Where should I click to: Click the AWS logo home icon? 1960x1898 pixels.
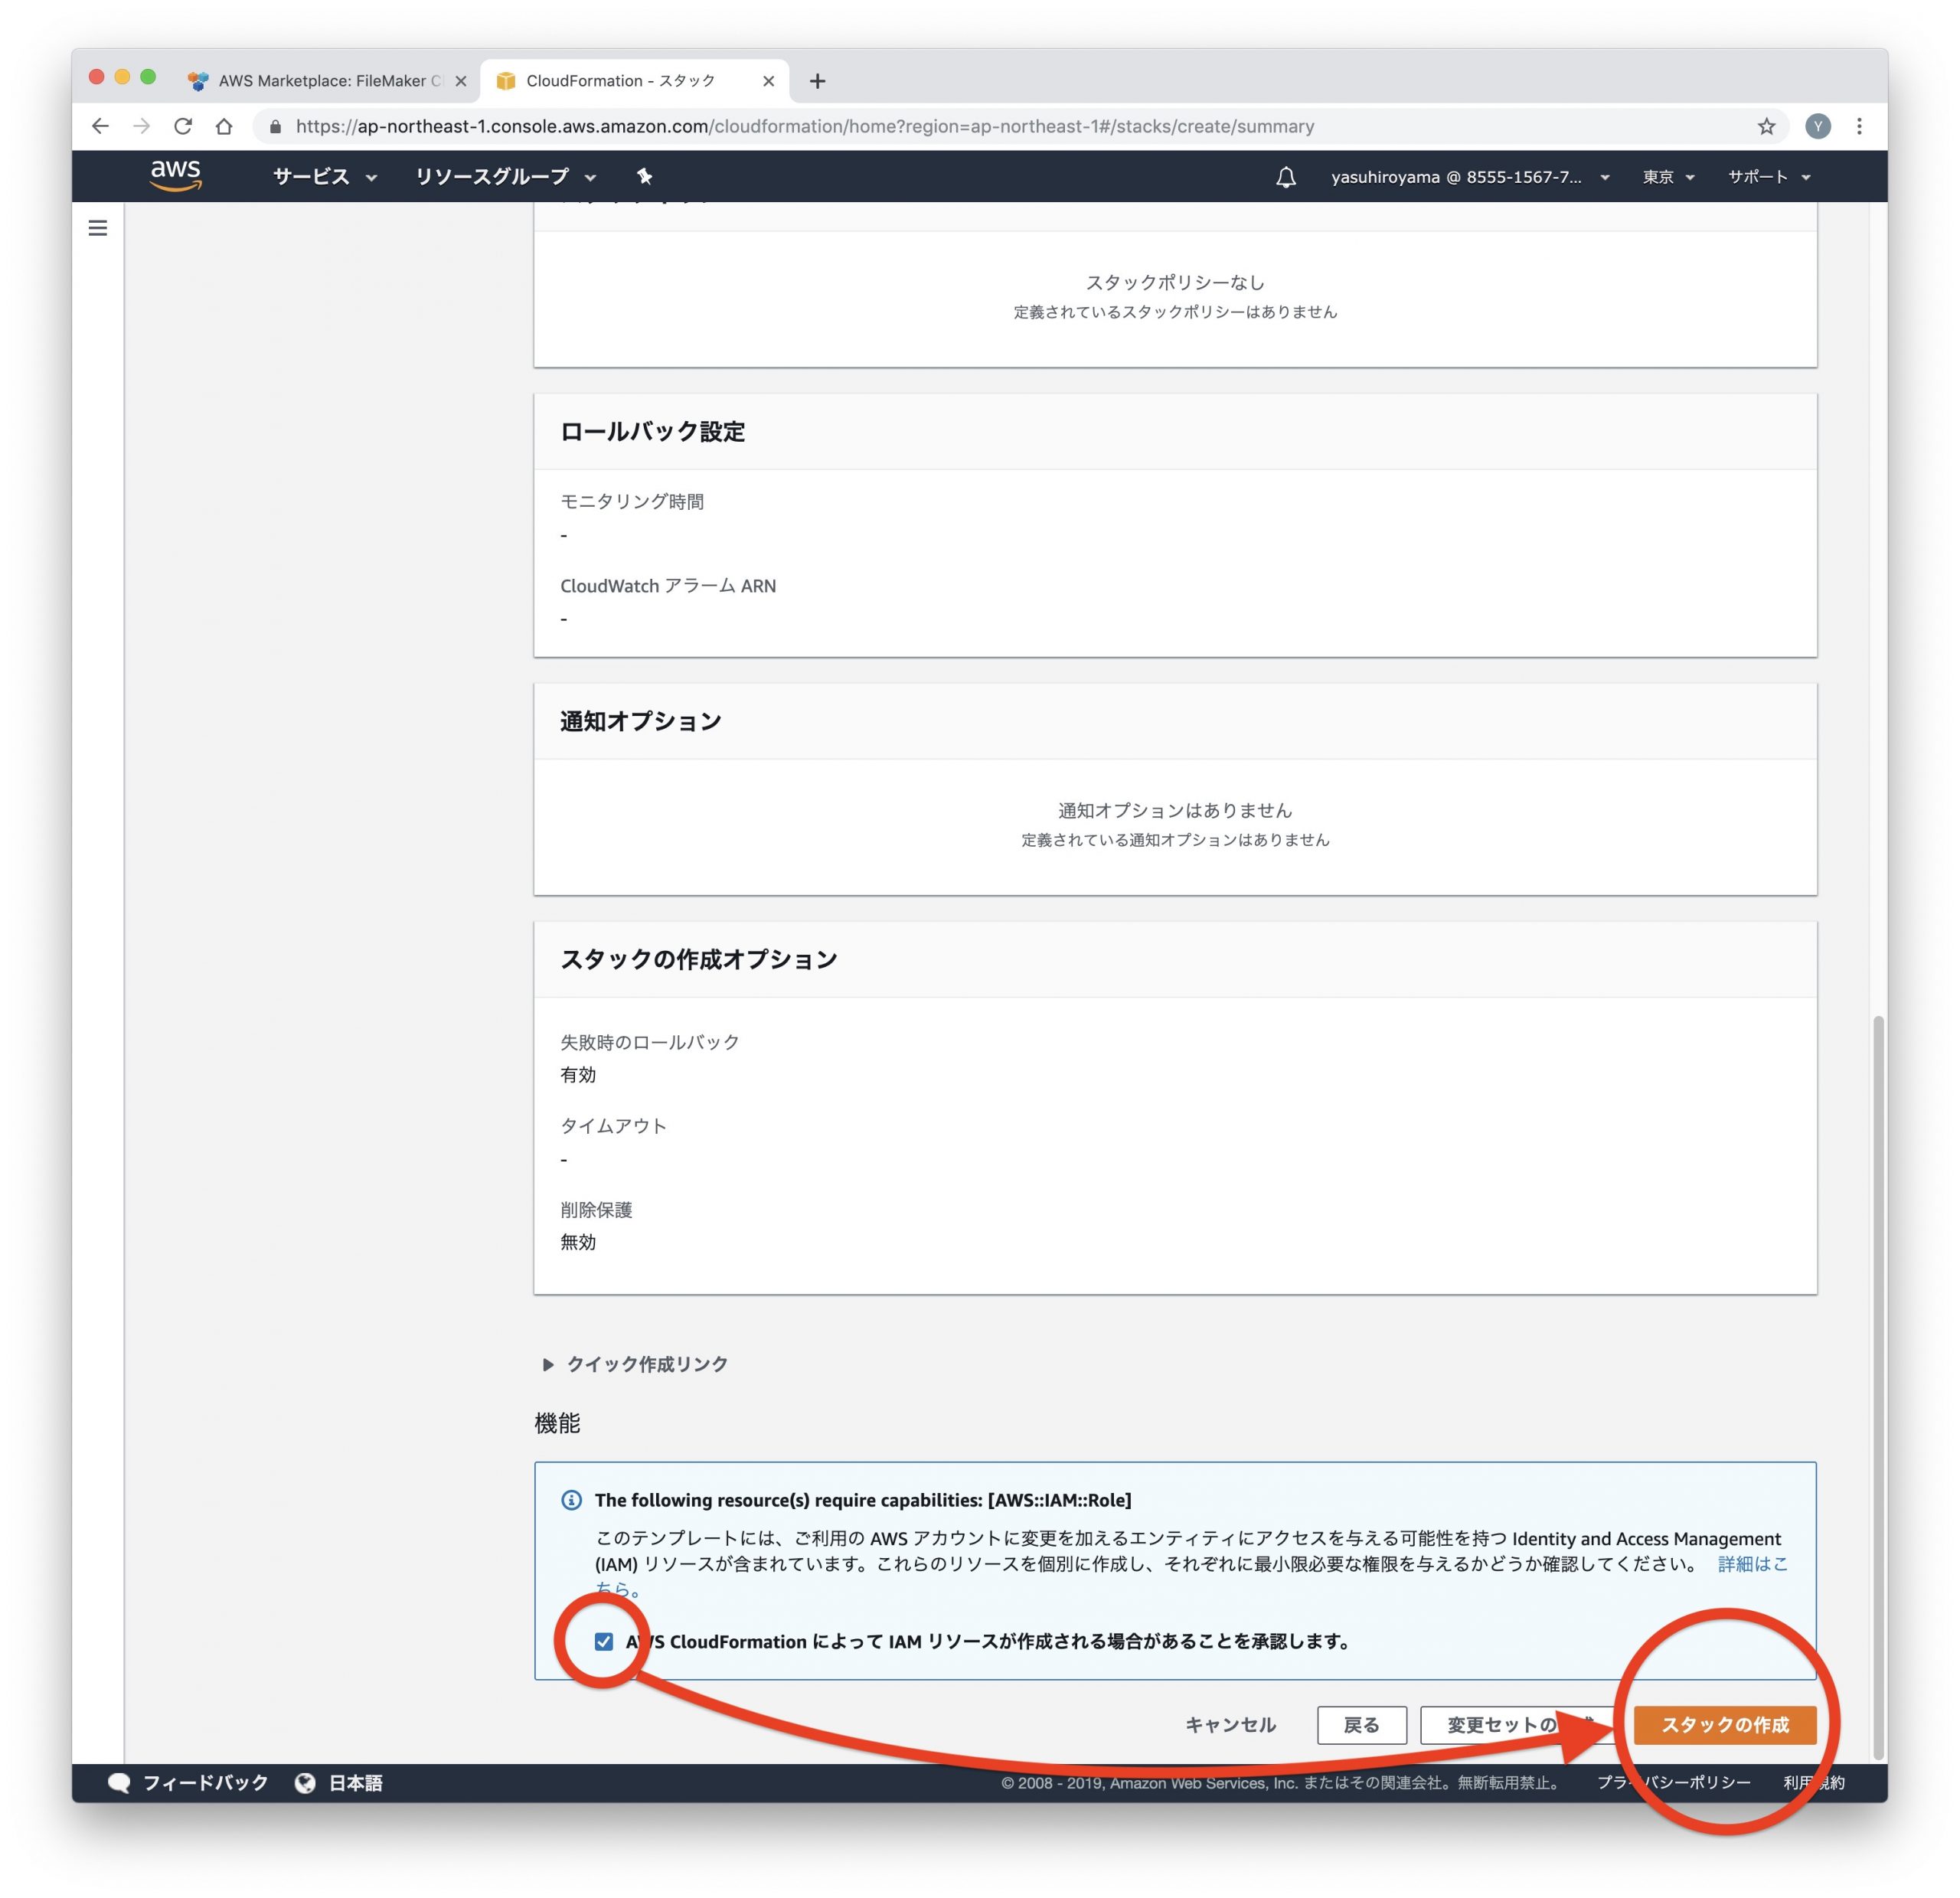coord(176,176)
